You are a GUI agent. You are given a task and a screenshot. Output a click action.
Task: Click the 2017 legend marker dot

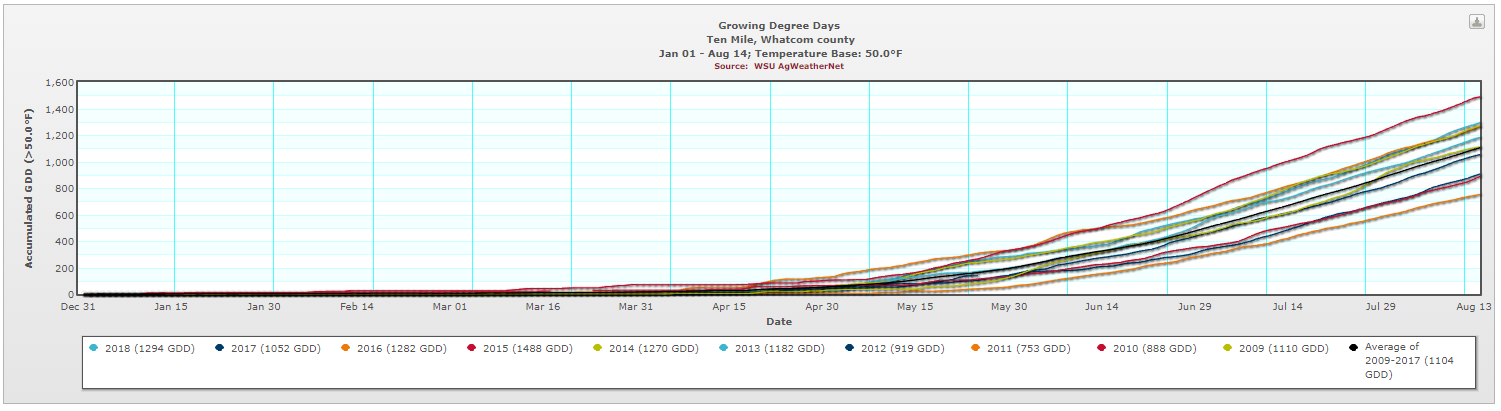click(x=219, y=349)
